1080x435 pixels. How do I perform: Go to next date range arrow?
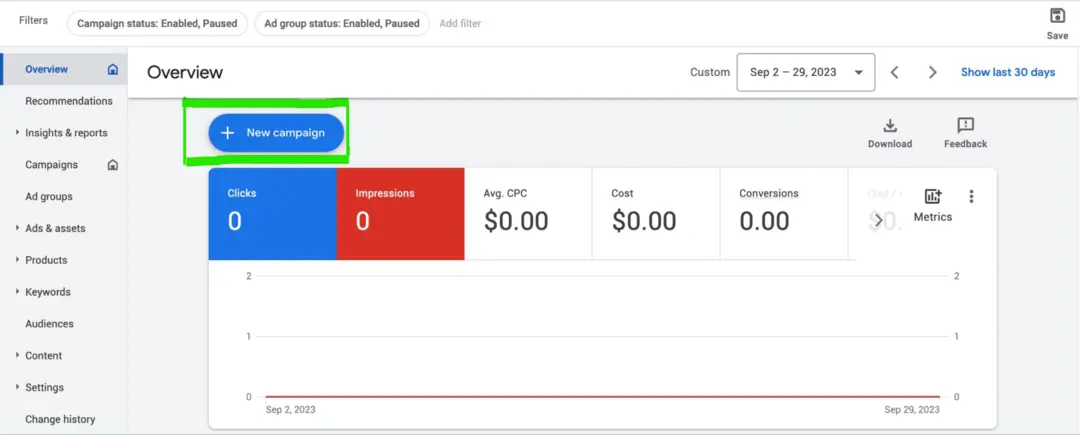[933, 72]
